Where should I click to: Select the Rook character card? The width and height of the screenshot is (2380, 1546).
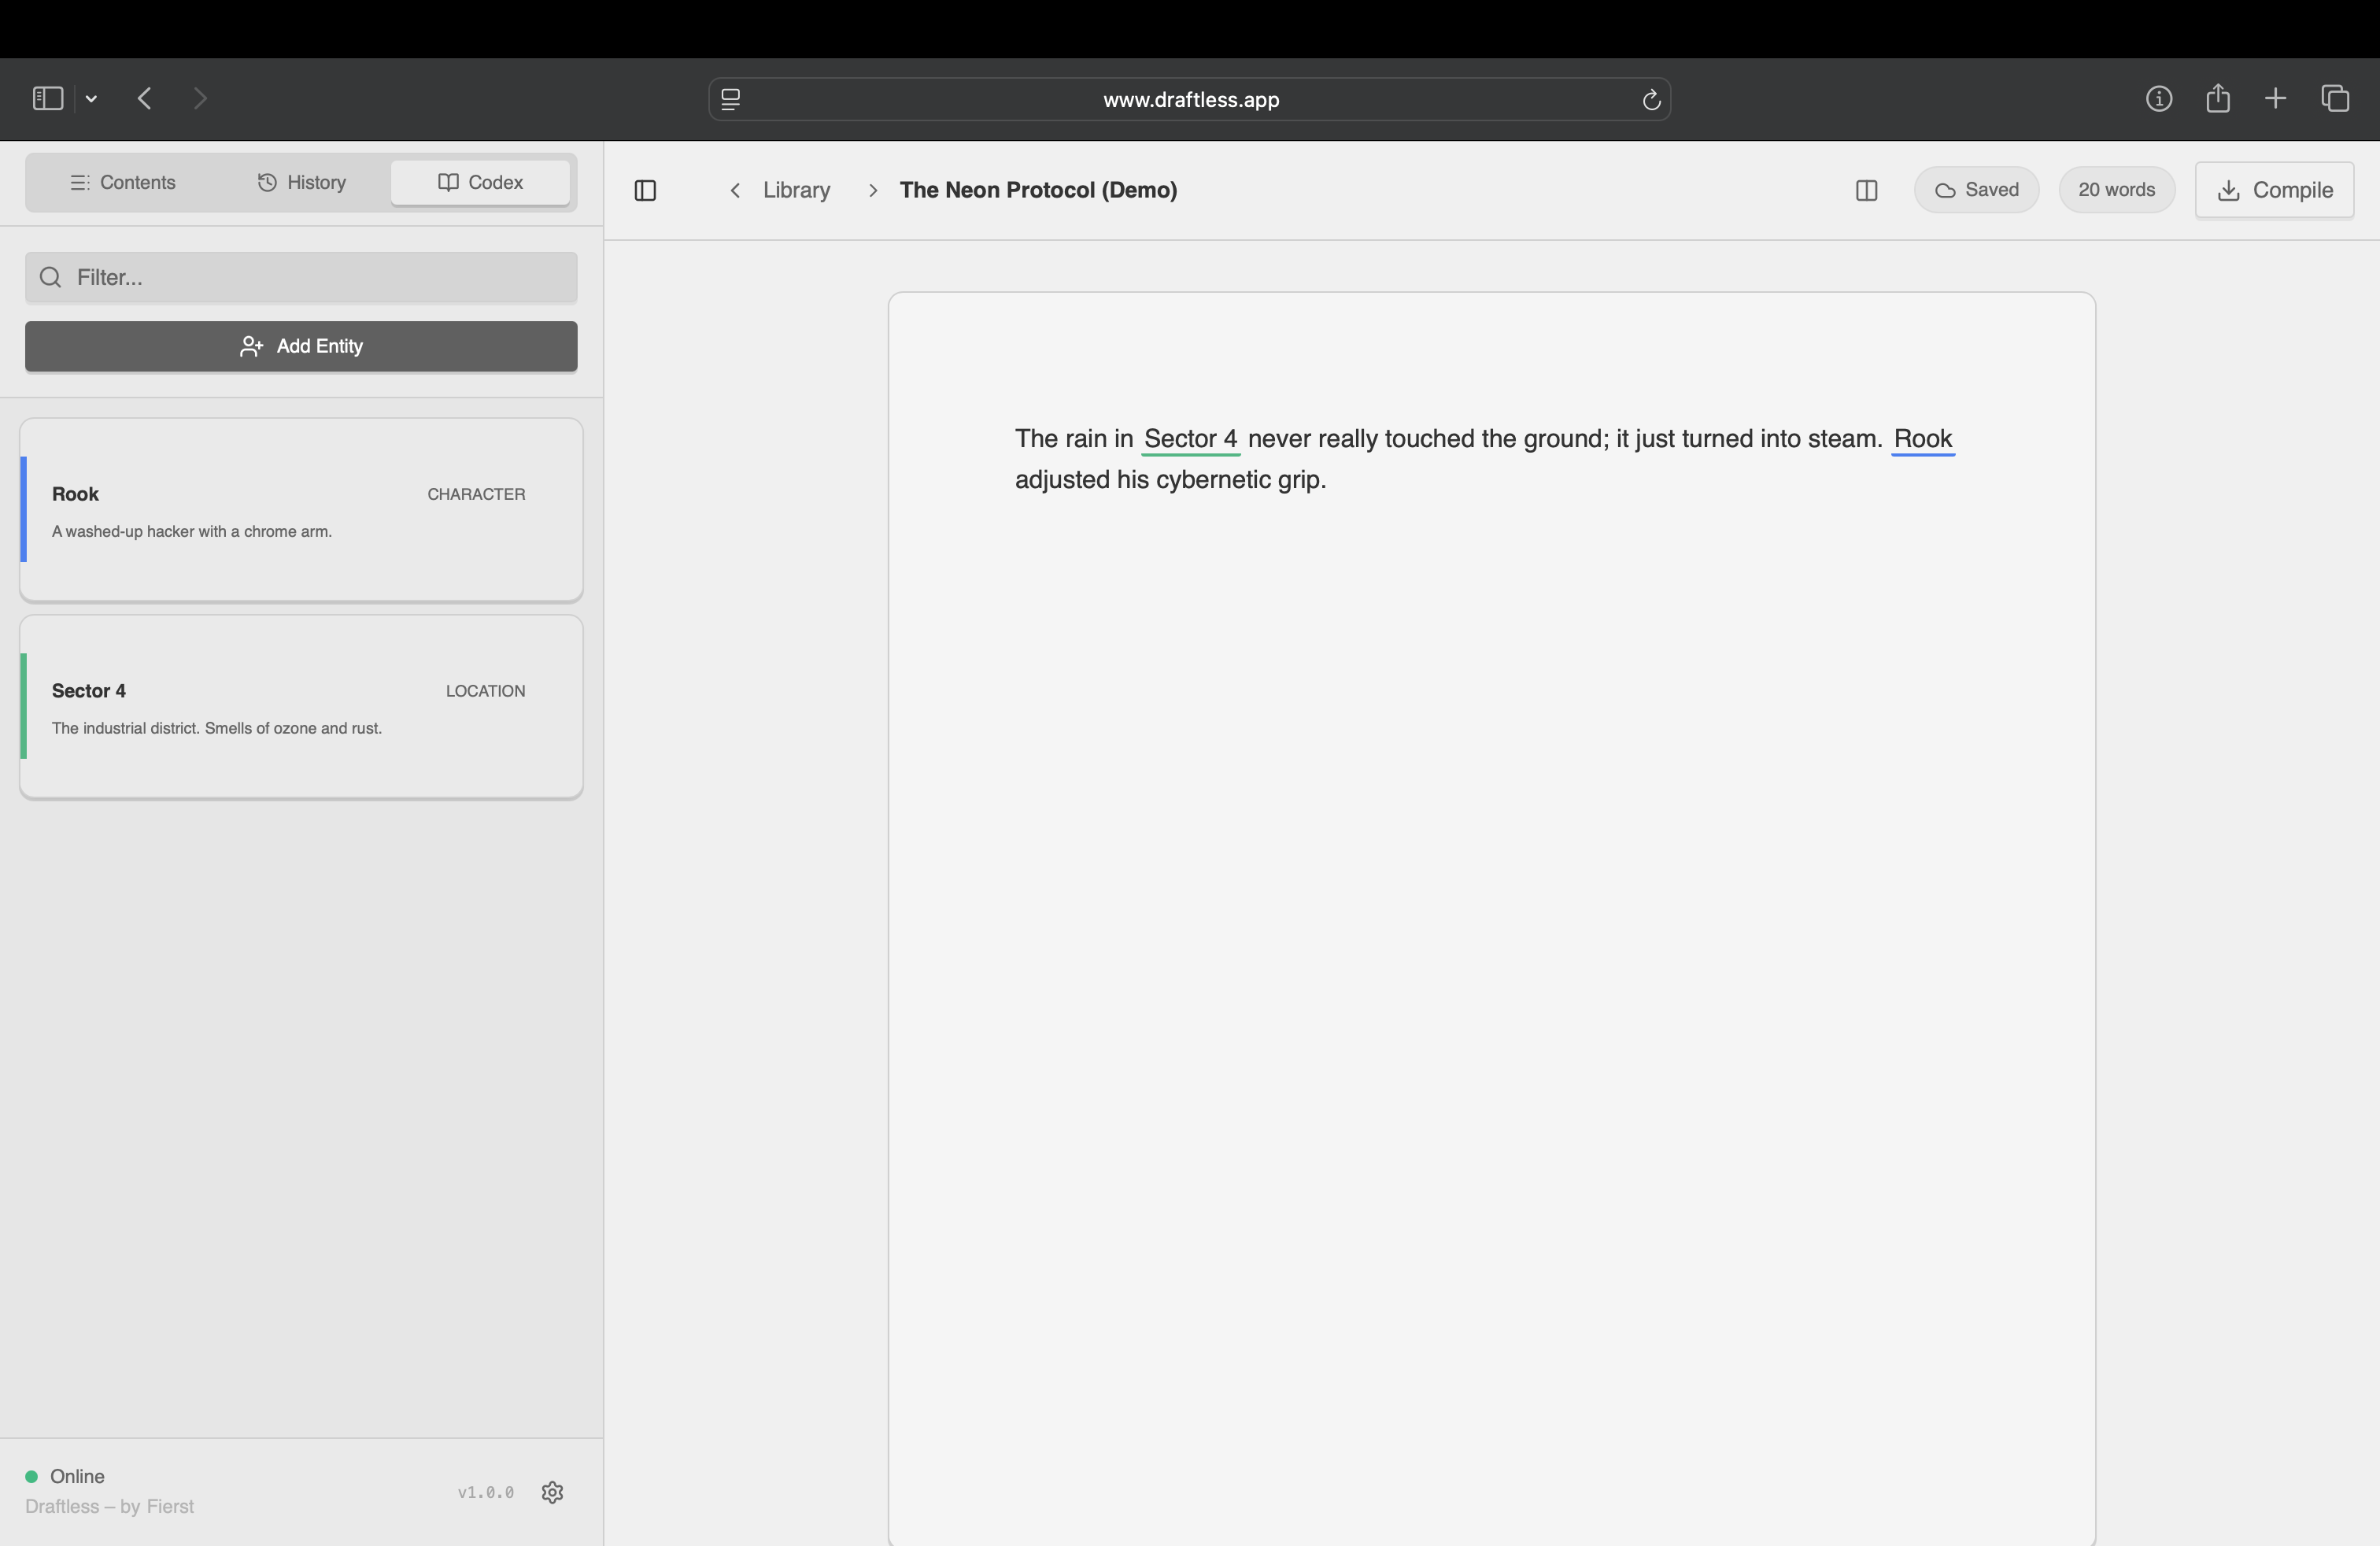pos(300,510)
